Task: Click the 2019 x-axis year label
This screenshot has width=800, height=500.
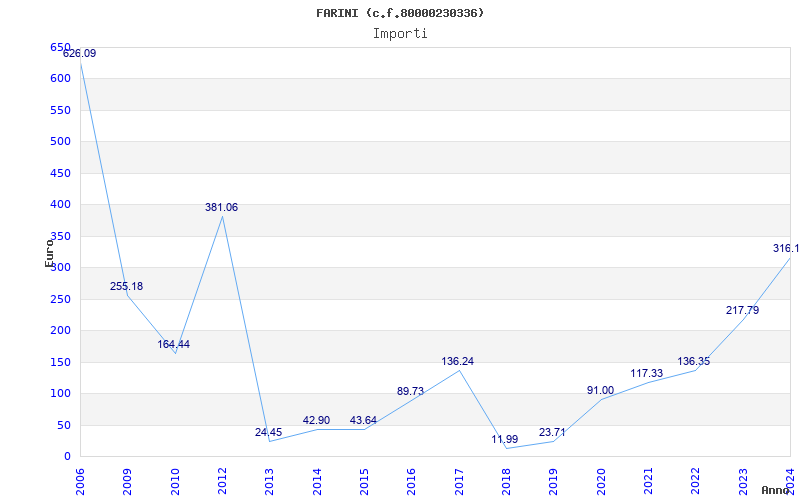Action: [554, 482]
